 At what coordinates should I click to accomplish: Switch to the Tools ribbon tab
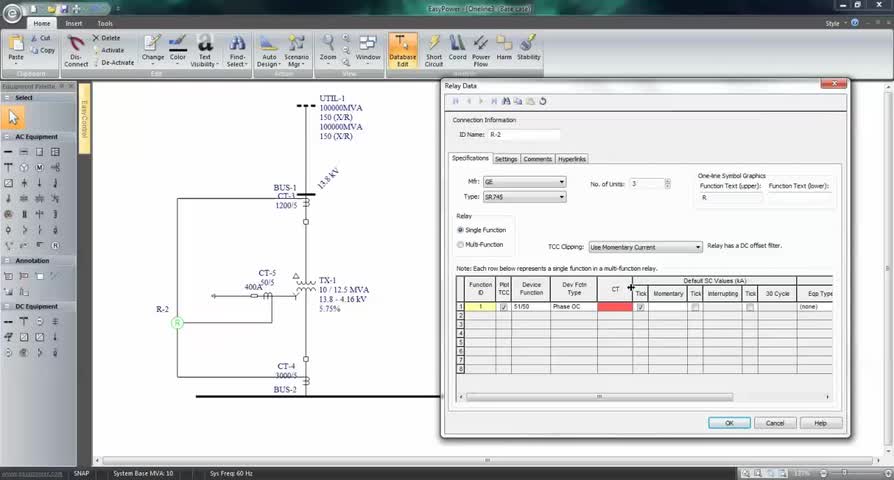(105, 23)
